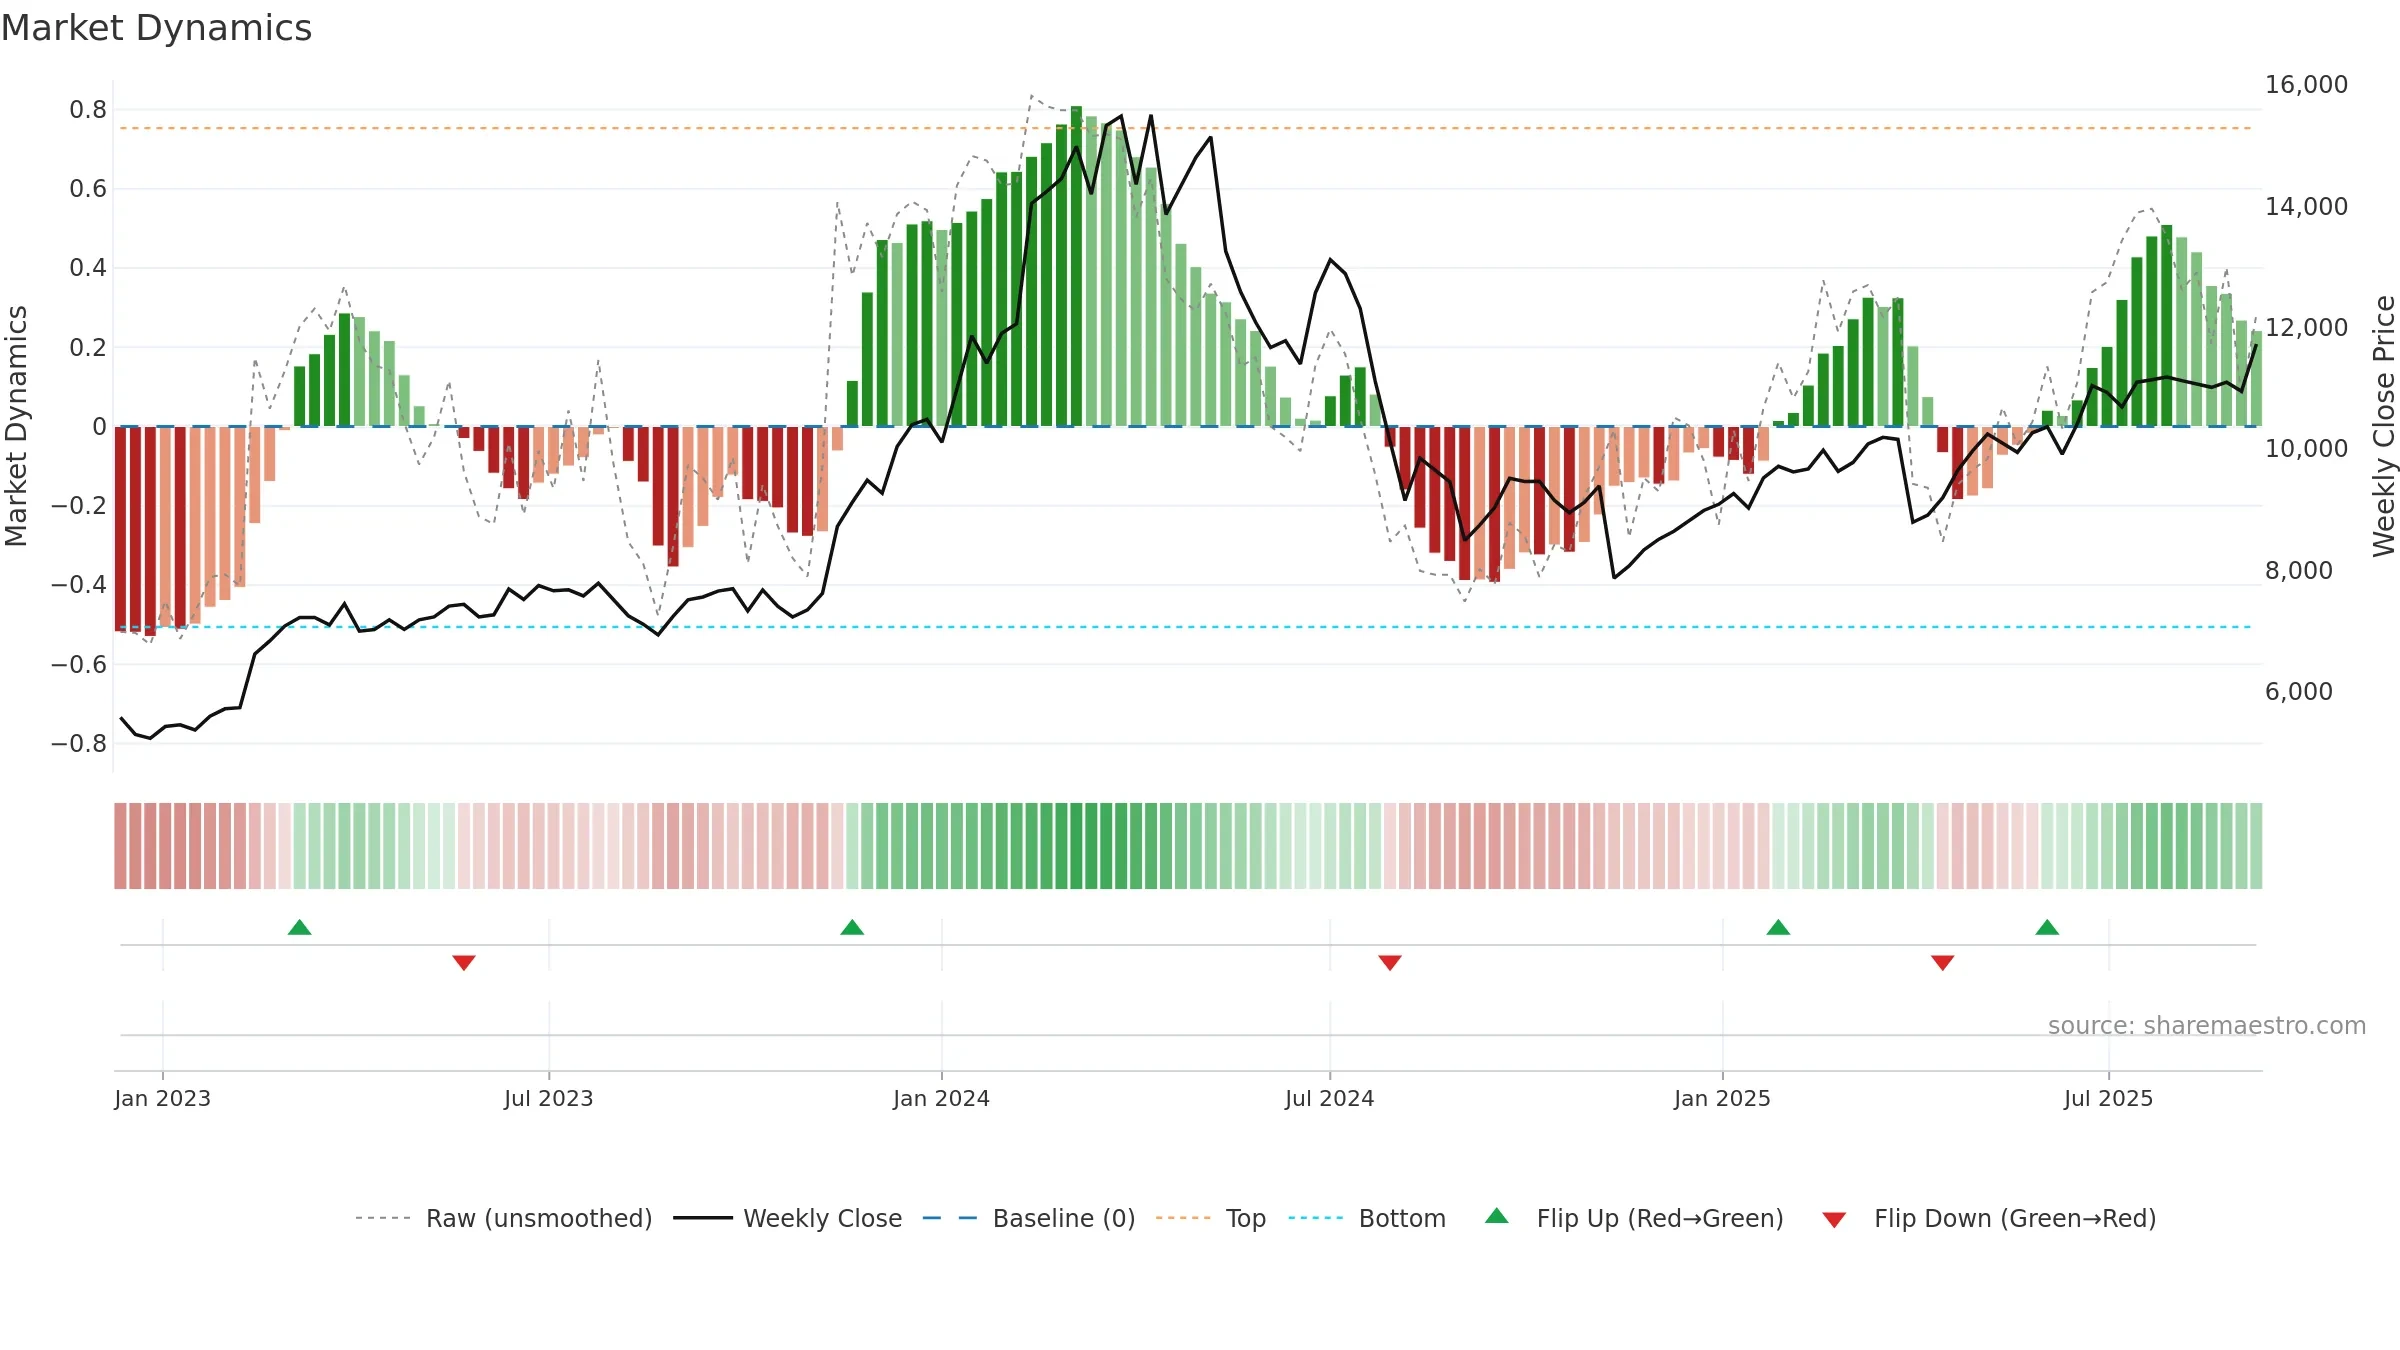2400x1350 pixels.
Task: Toggle Weekly Close legend entry
Action: 787,1218
